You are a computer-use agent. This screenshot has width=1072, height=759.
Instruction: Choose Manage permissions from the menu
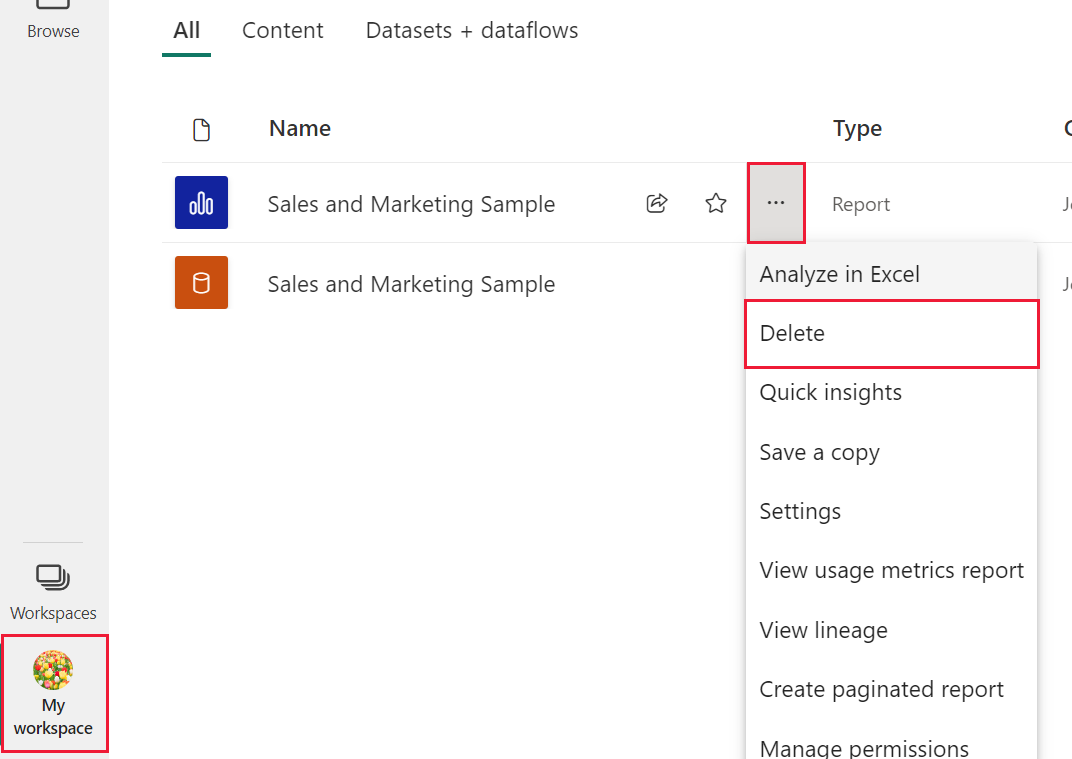(x=891, y=745)
